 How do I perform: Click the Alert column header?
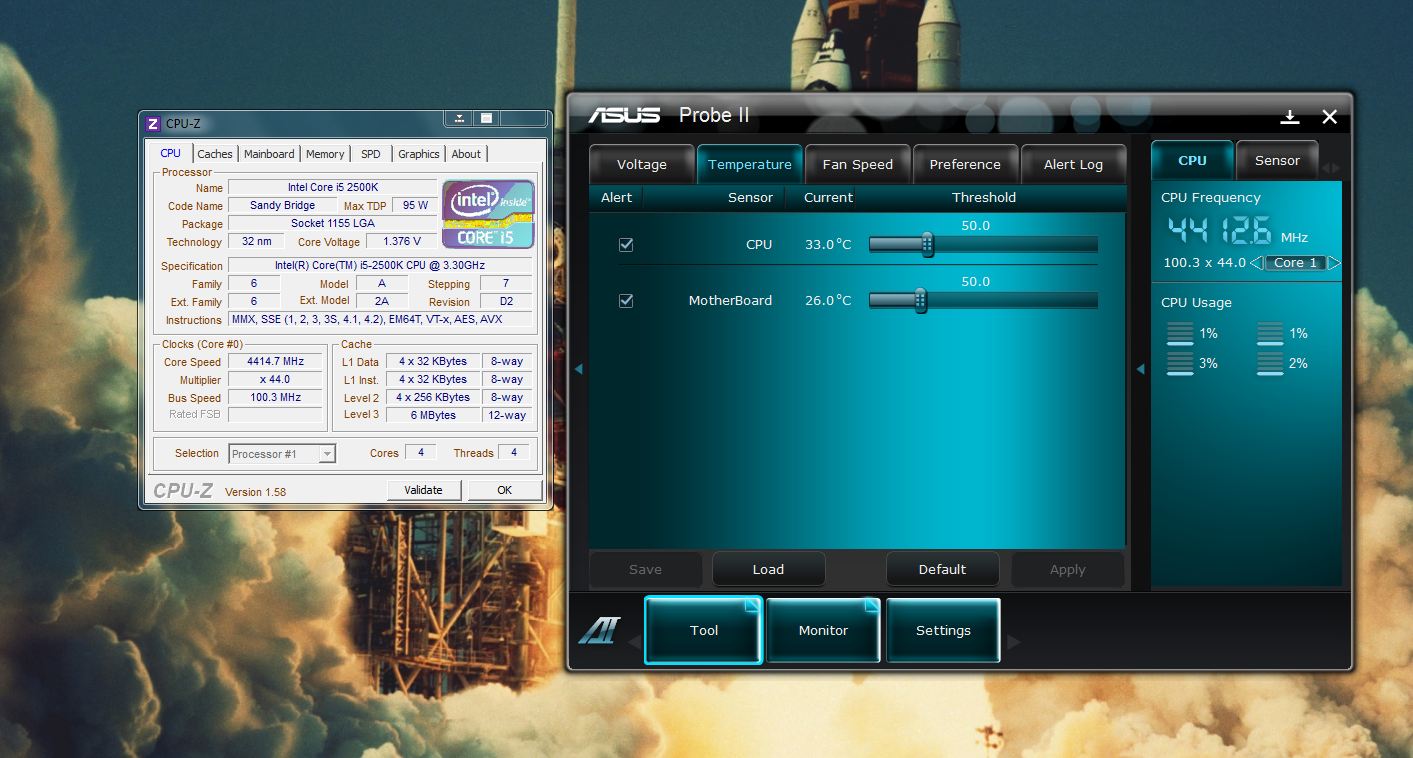pos(616,197)
